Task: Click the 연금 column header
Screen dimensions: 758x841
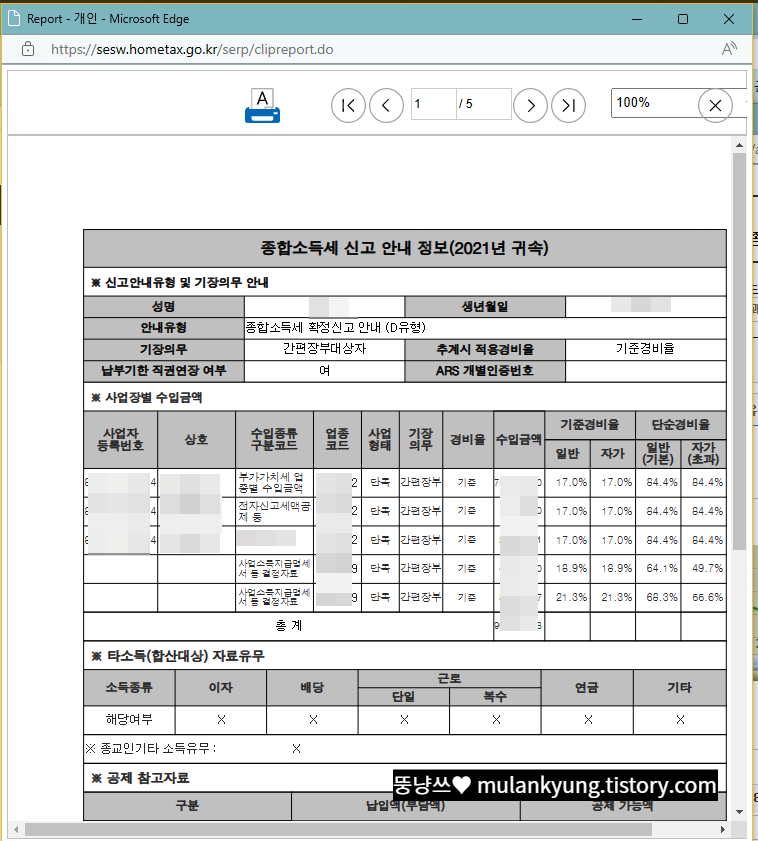Action: 587,688
